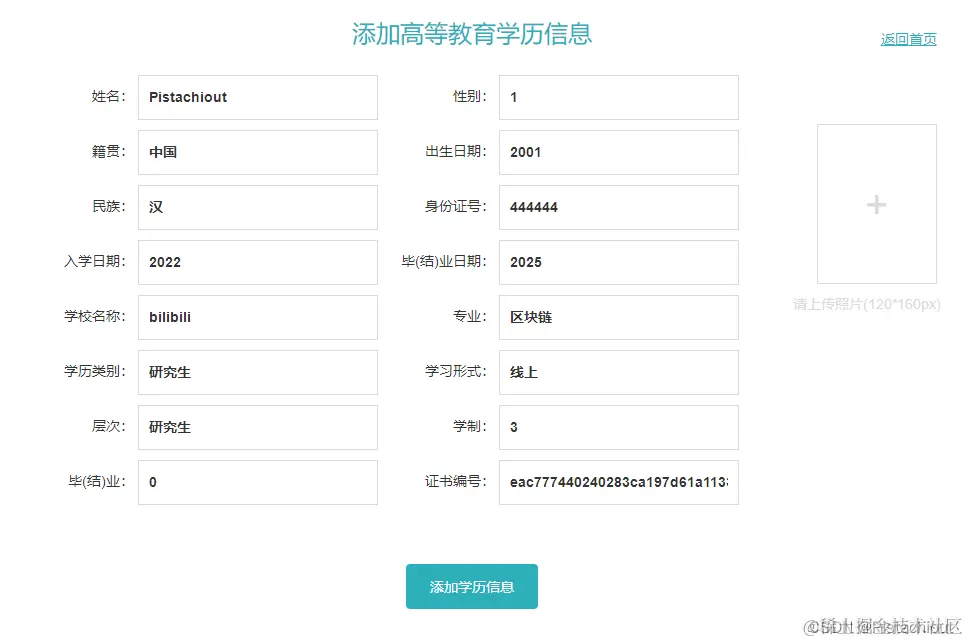Click the 姓名 field showing Pistachiout
This screenshot has width=969, height=643.
[257, 97]
